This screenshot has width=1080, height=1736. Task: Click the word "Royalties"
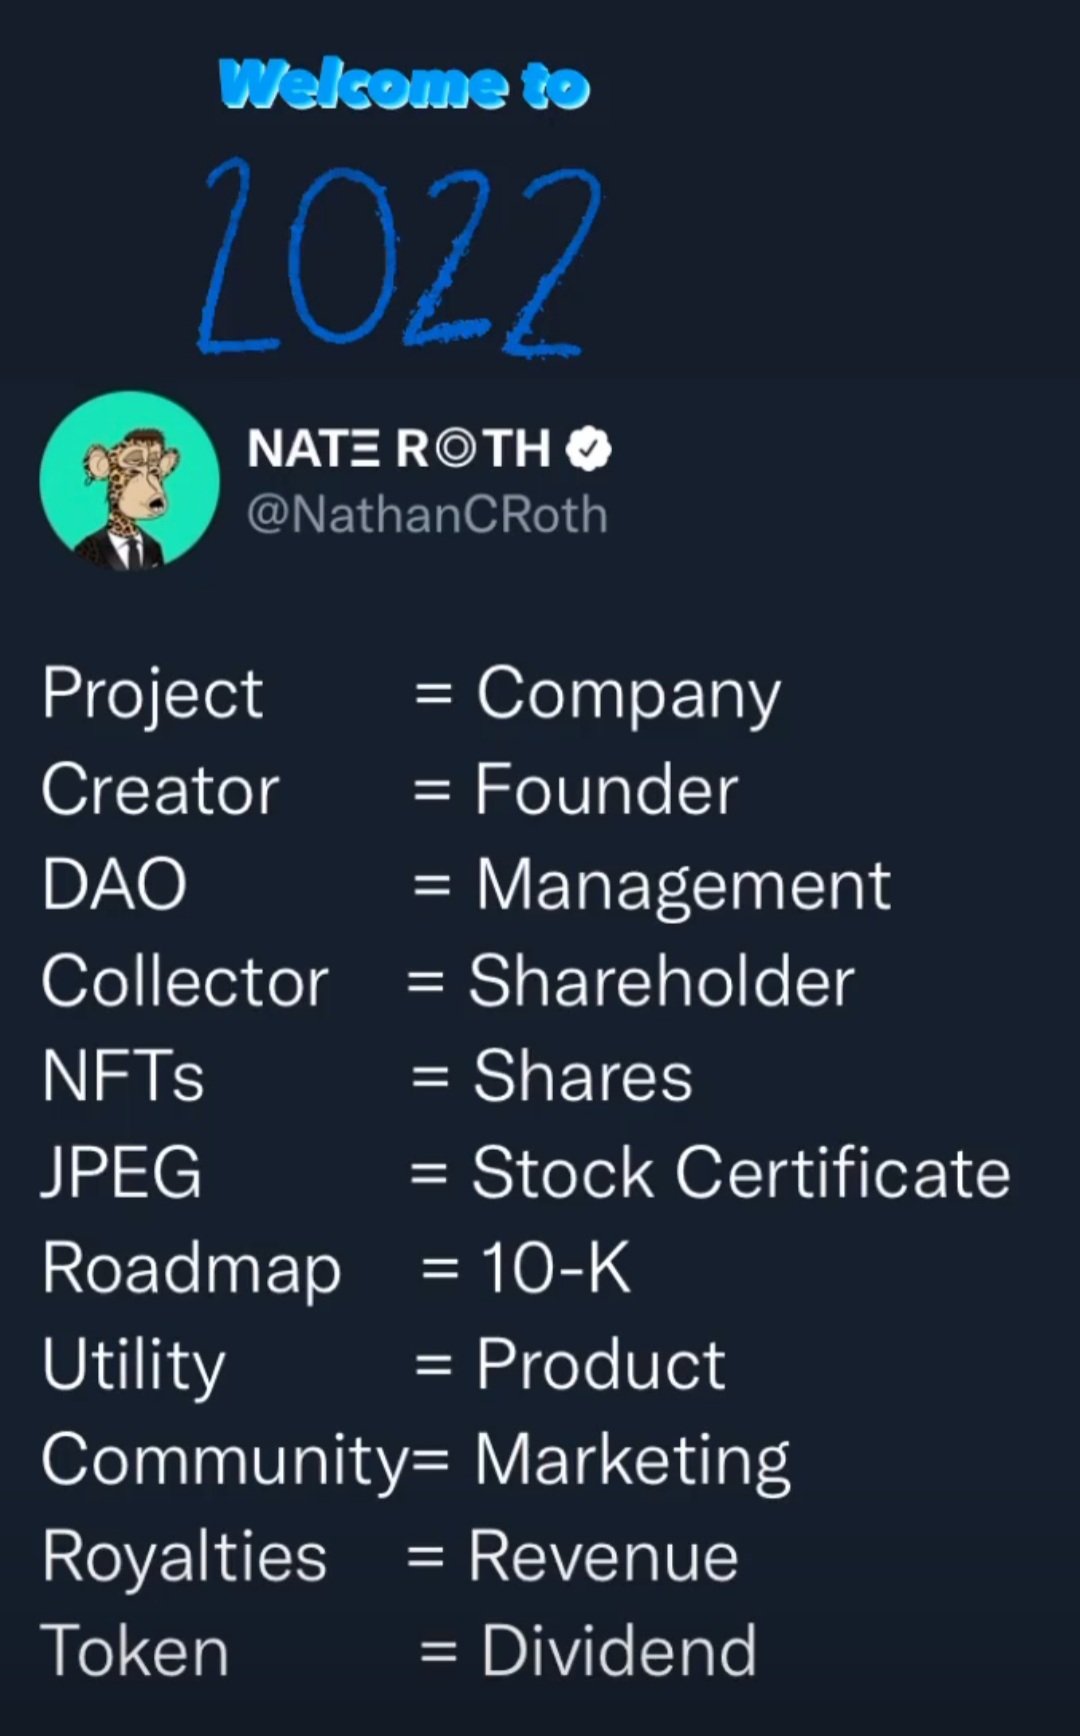click(184, 1556)
